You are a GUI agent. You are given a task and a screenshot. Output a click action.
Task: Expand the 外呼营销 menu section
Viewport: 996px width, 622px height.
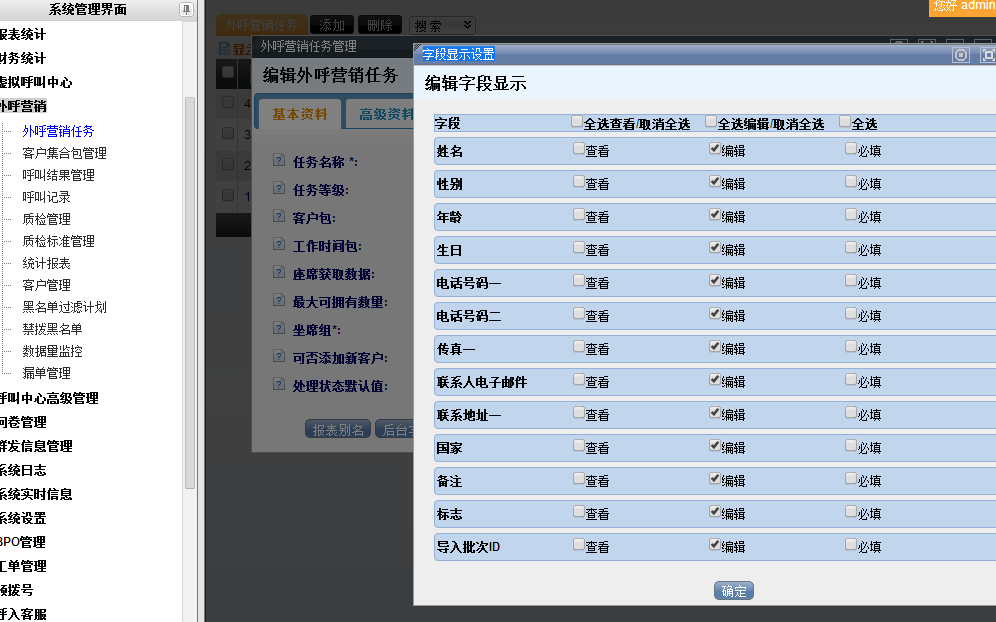pos(24,106)
